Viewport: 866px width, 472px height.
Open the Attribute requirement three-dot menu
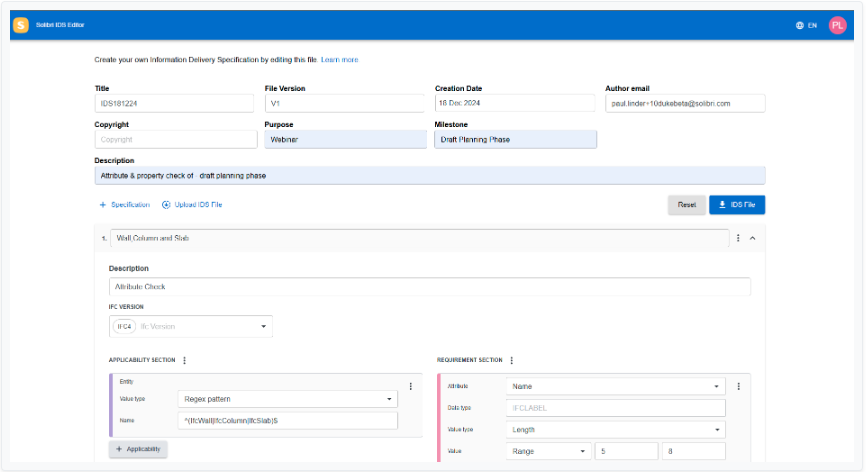coord(738,386)
